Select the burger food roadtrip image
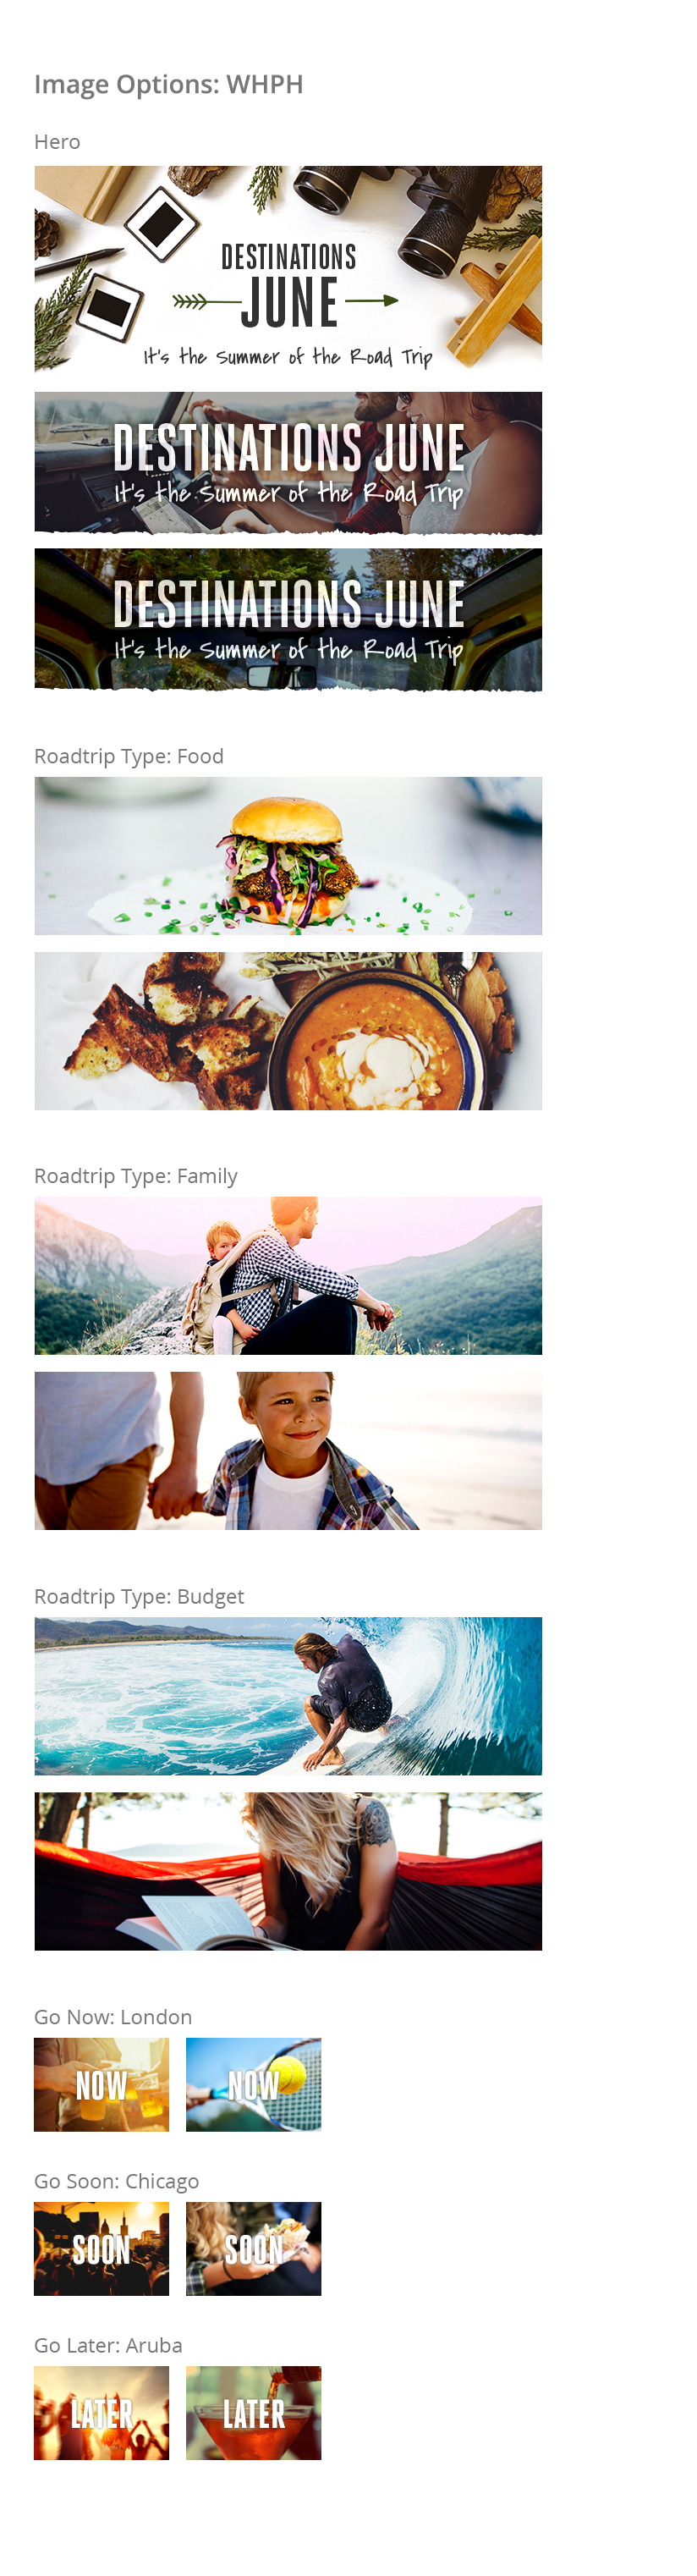This screenshot has height=2576, width=697. [x=288, y=856]
